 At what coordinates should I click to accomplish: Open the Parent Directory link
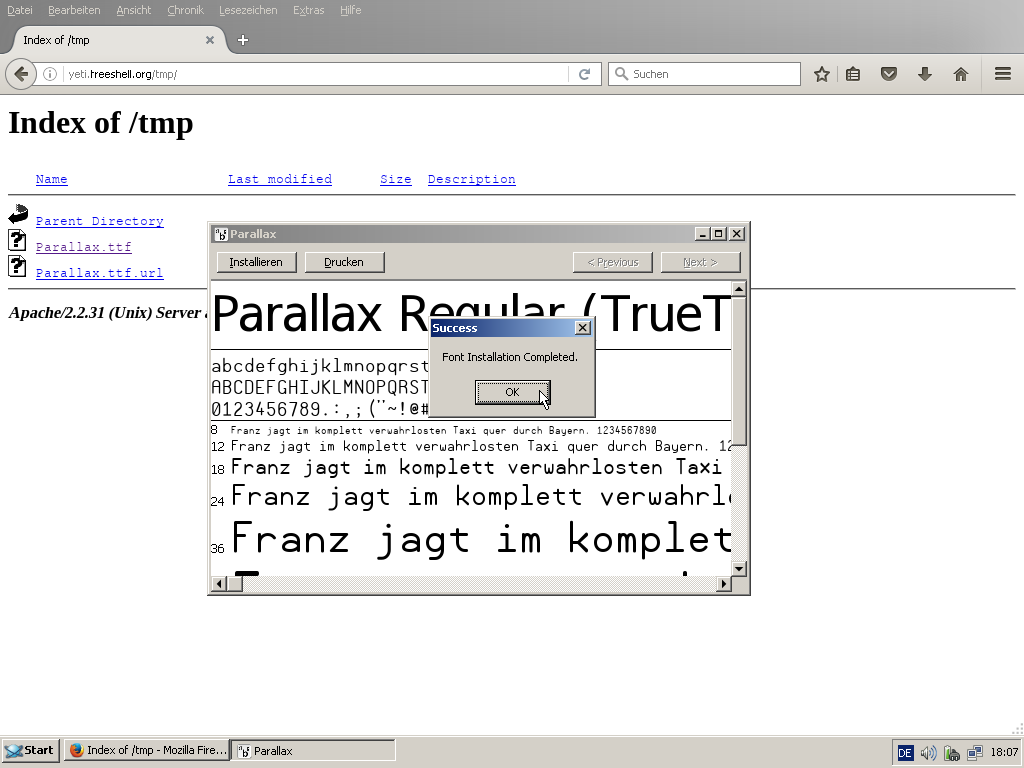[99, 221]
